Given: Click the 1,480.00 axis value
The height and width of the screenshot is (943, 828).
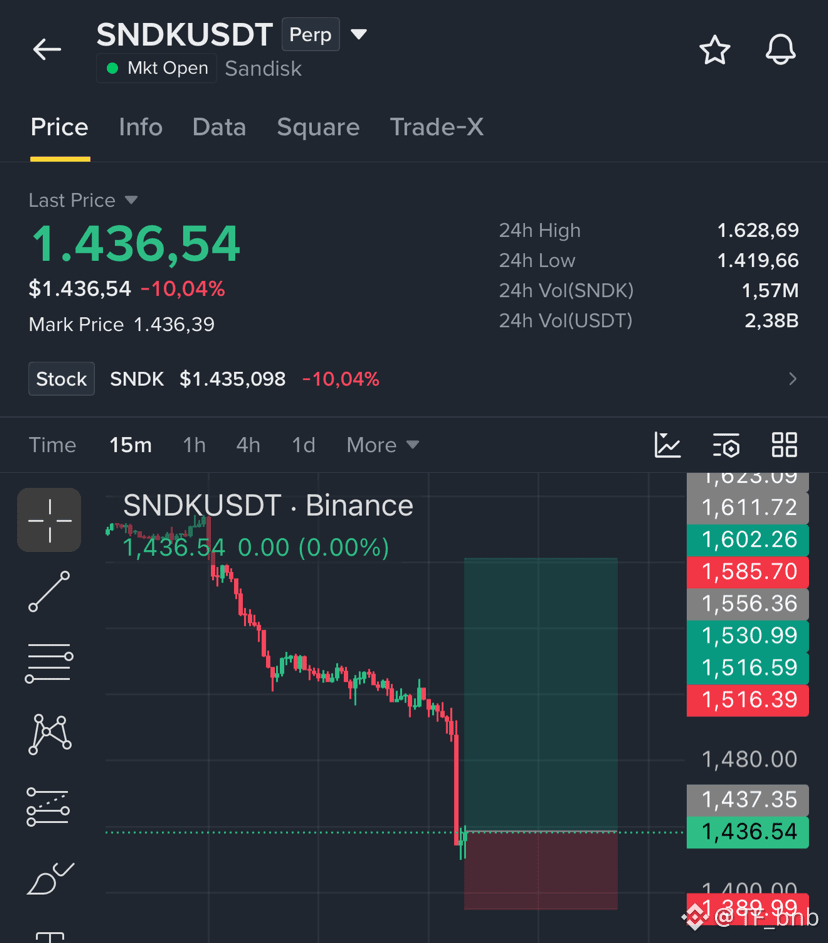Looking at the screenshot, I should (x=749, y=760).
